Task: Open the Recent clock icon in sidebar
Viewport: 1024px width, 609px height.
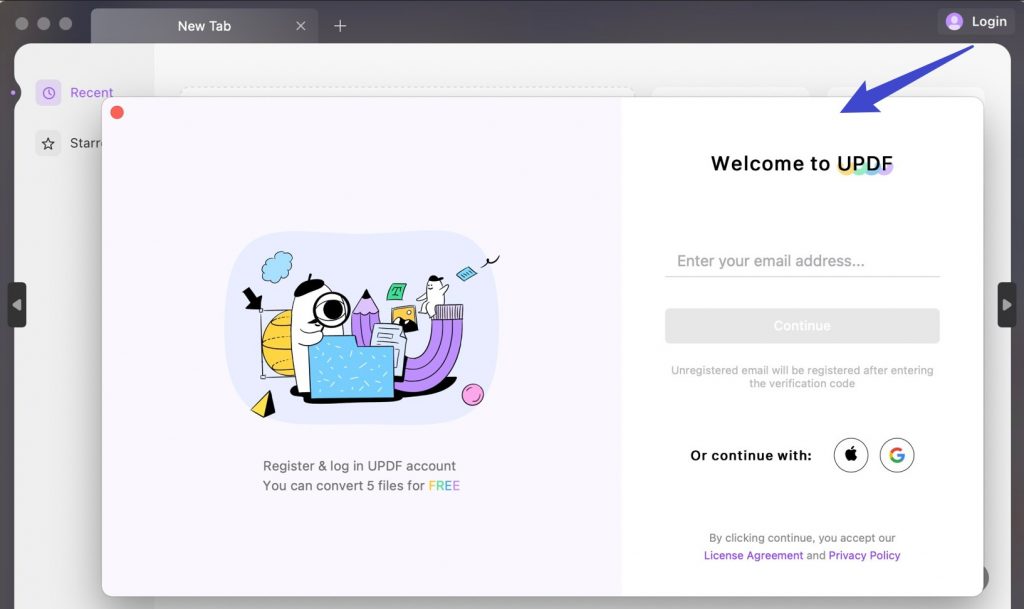Action: [48, 93]
